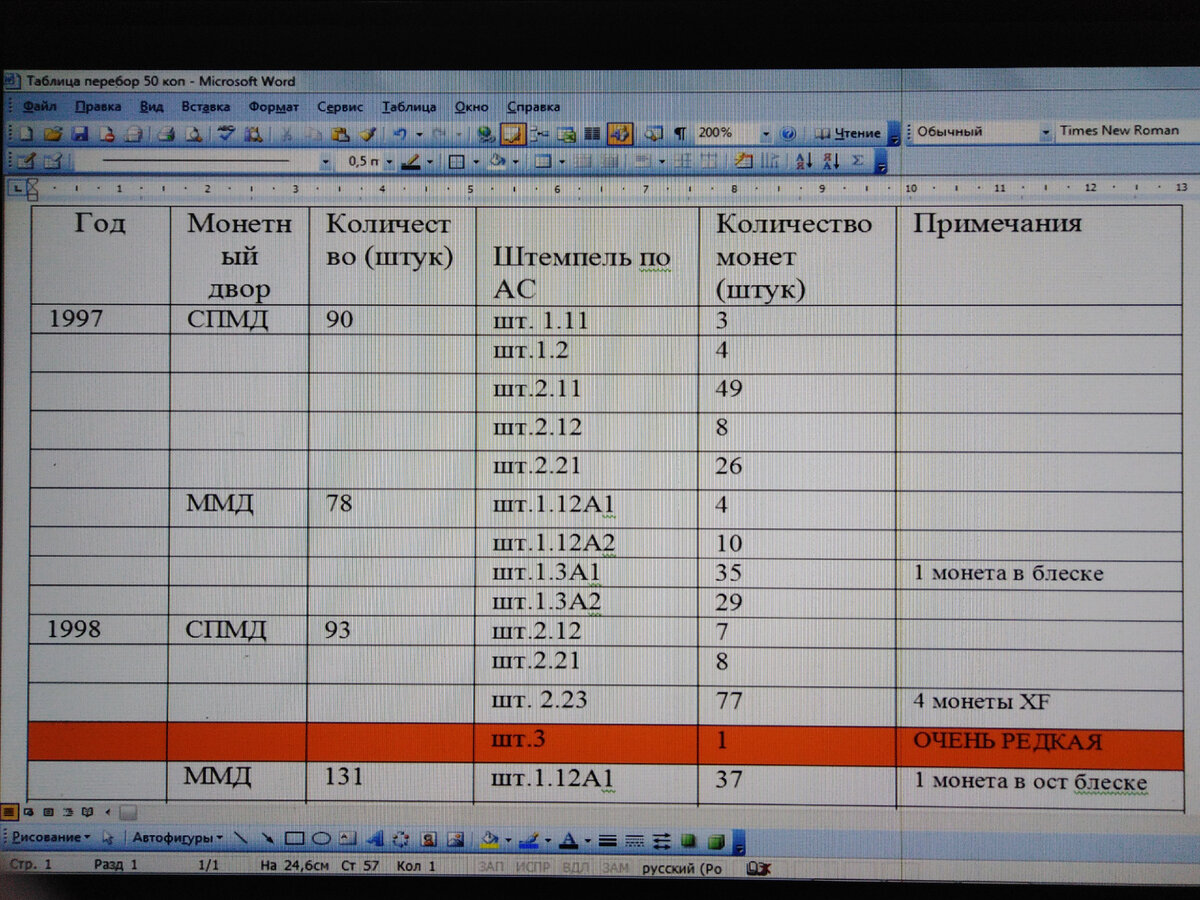Screen dimensions: 1200x900
Task: Click the AutoSum sigma icon
Action: click(857, 161)
